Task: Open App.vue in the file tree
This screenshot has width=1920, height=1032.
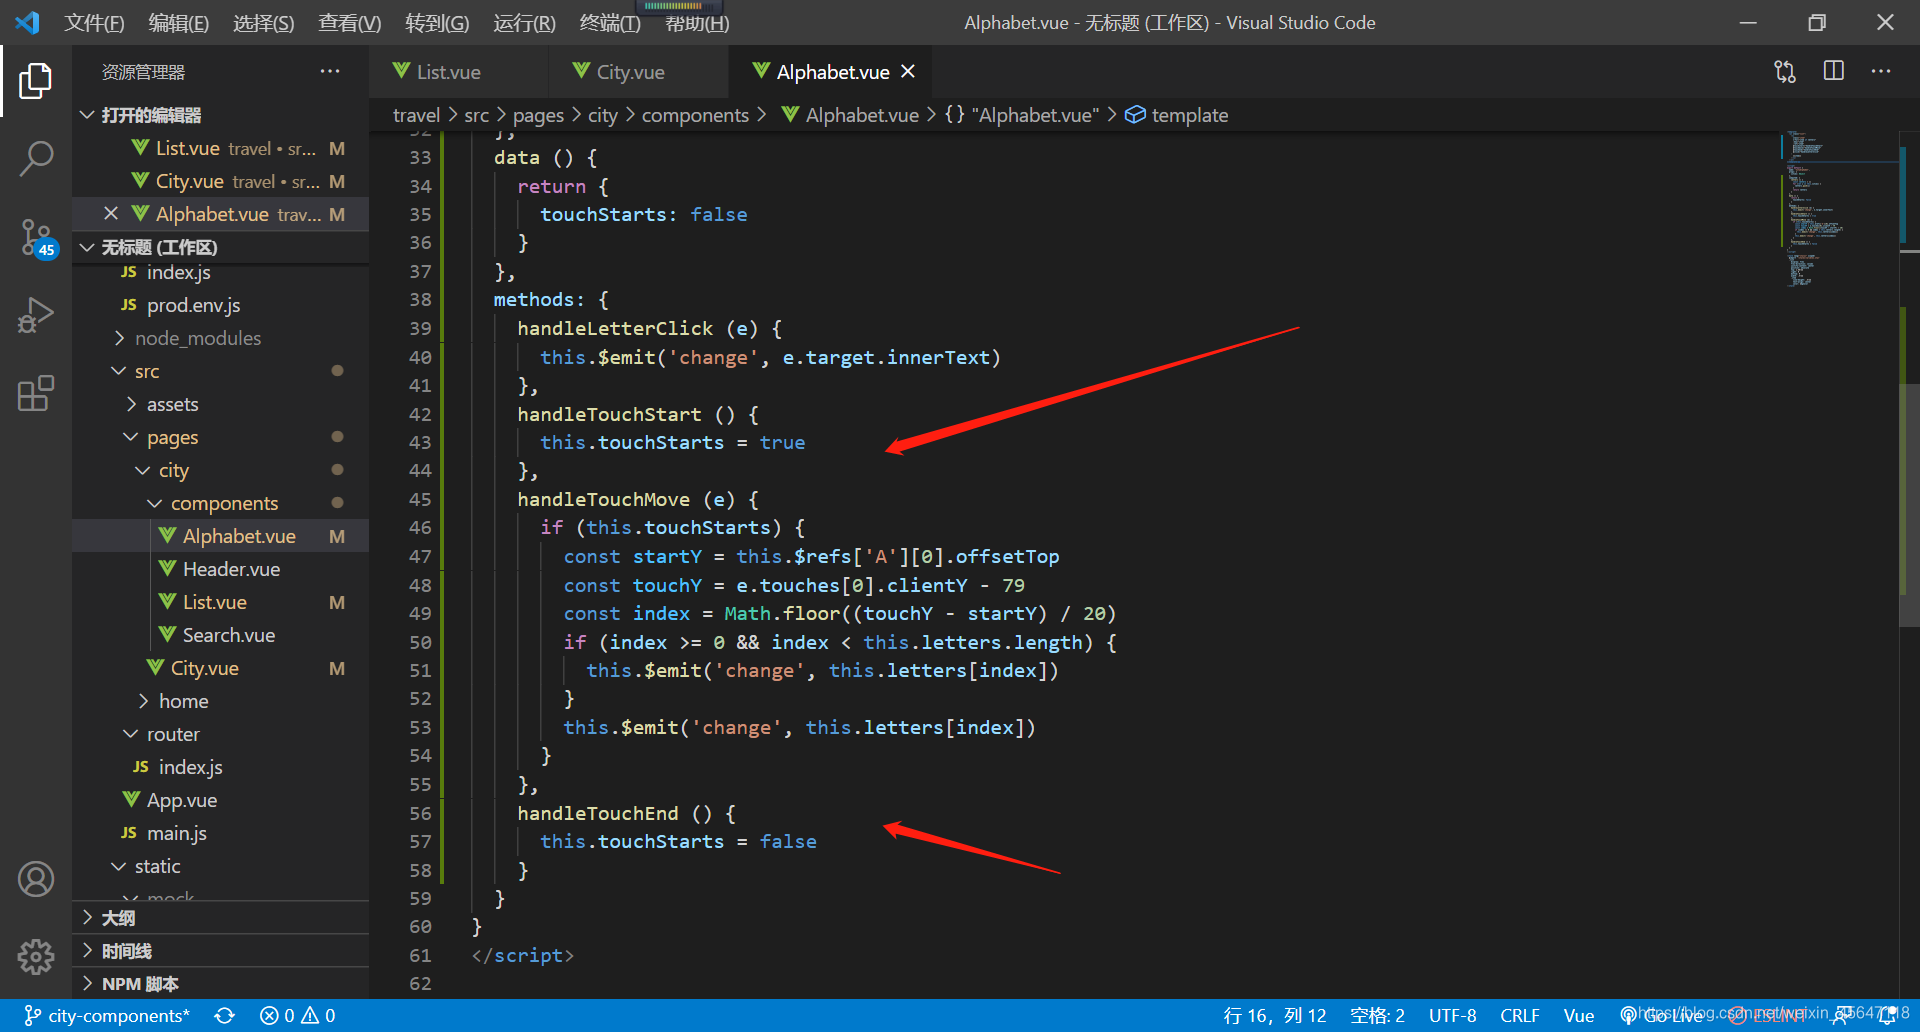Action: [221, 800]
